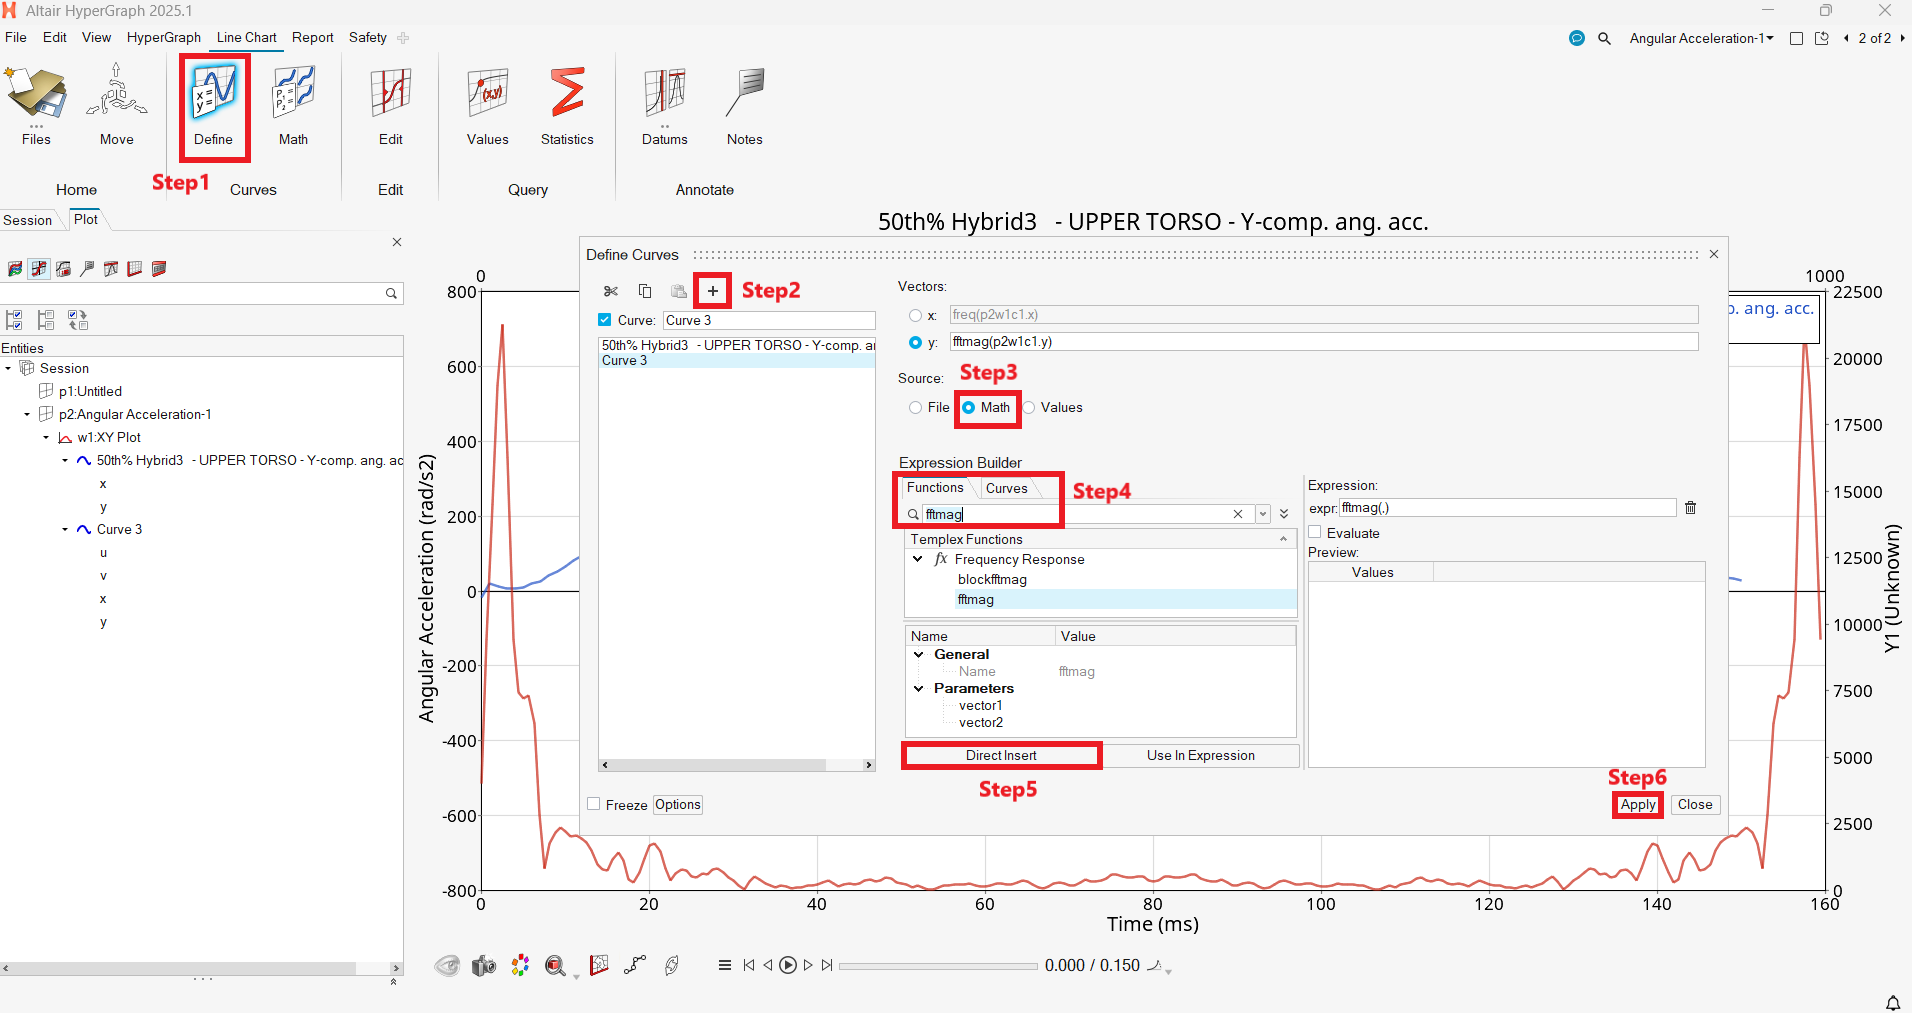Image resolution: width=1912 pixels, height=1013 pixels.
Task: Choose File as curve source
Action: (915, 407)
